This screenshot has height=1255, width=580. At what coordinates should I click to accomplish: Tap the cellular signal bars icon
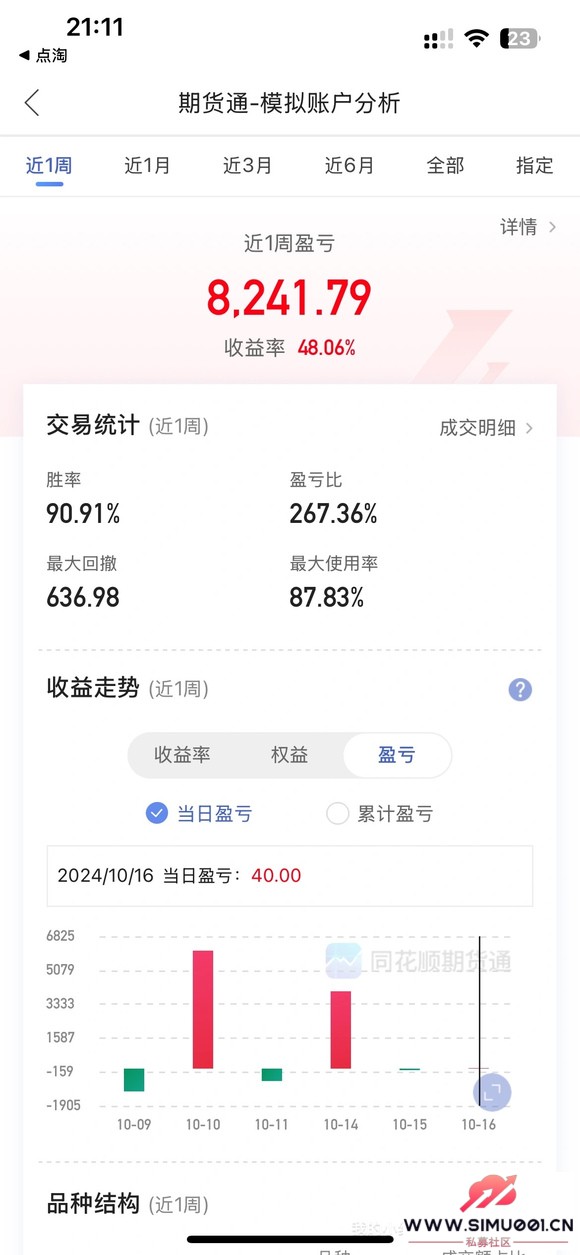[438, 40]
